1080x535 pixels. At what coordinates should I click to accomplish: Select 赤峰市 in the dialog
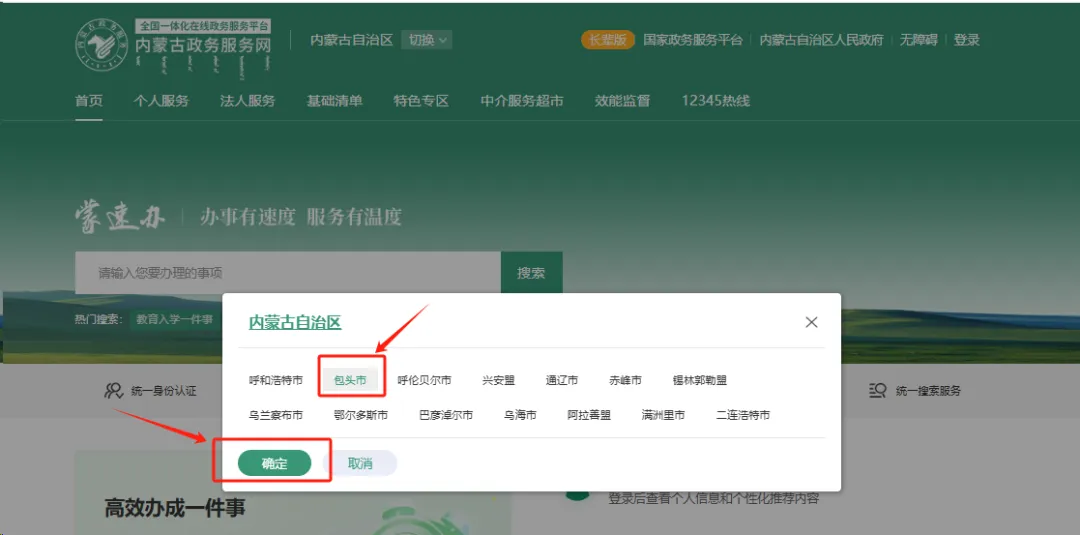click(x=625, y=380)
